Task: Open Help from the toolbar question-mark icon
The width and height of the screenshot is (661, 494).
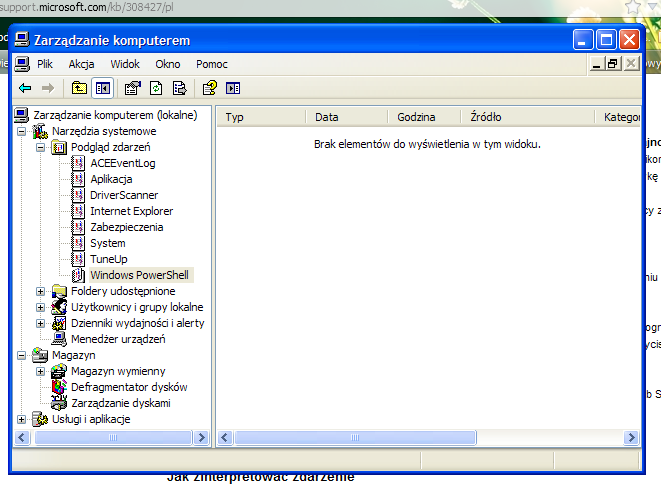Action: [210, 88]
